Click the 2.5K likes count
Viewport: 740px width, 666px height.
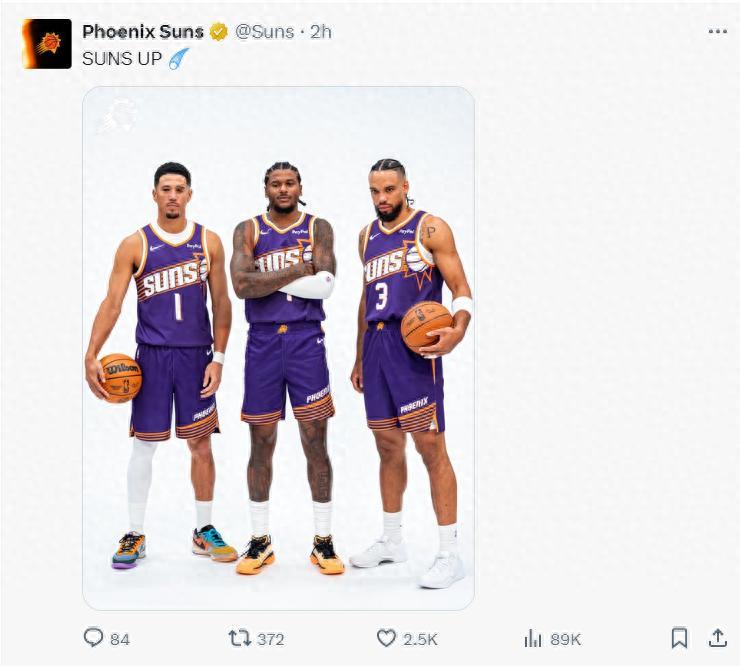pos(419,639)
